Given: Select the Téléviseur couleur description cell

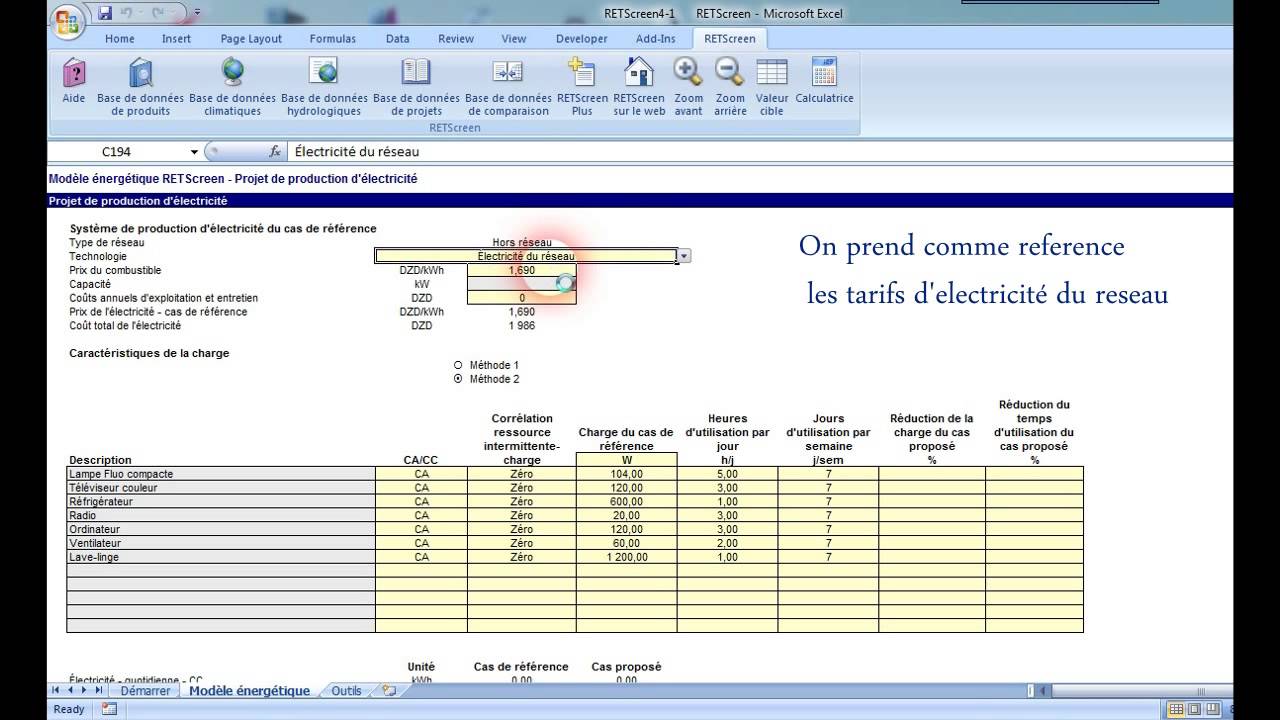Looking at the screenshot, I should [x=221, y=488].
